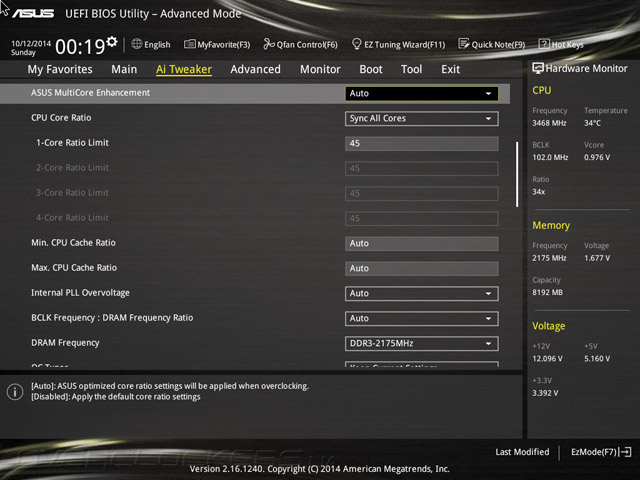Select the Exit tab
This screenshot has height=480, width=640.
[450, 69]
